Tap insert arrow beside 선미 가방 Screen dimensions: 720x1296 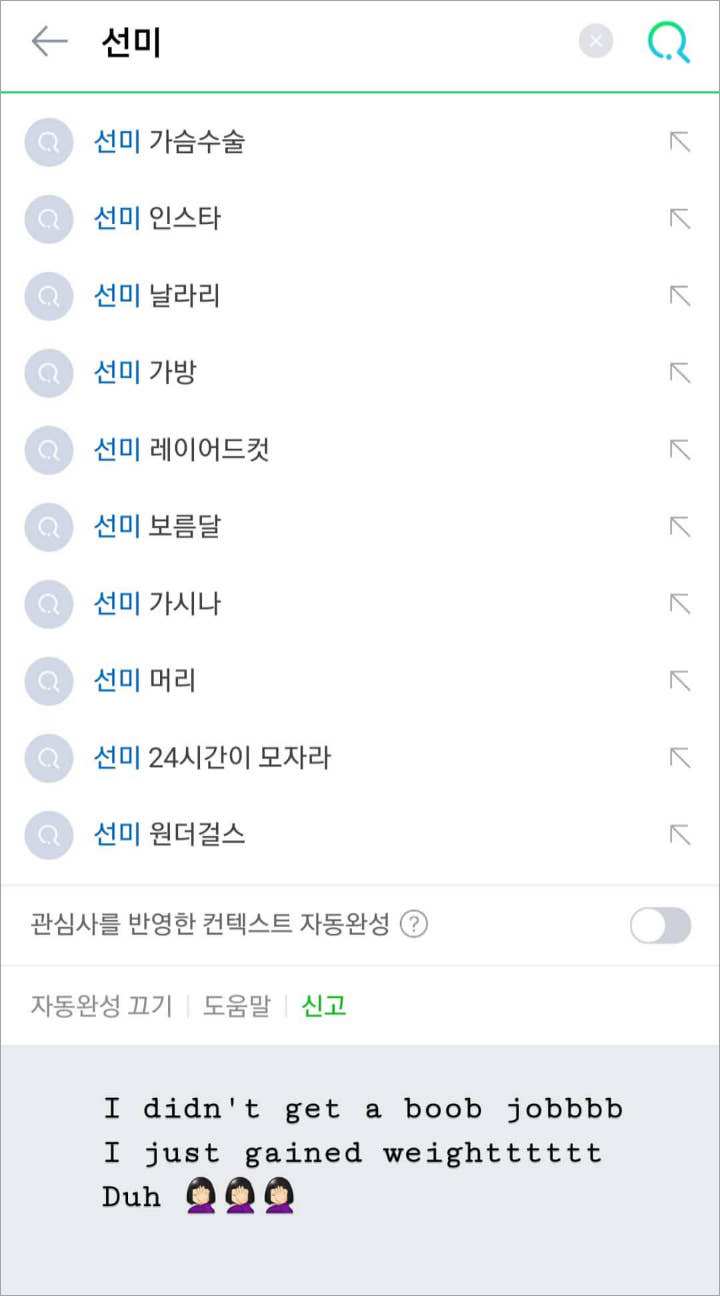[680, 373]
